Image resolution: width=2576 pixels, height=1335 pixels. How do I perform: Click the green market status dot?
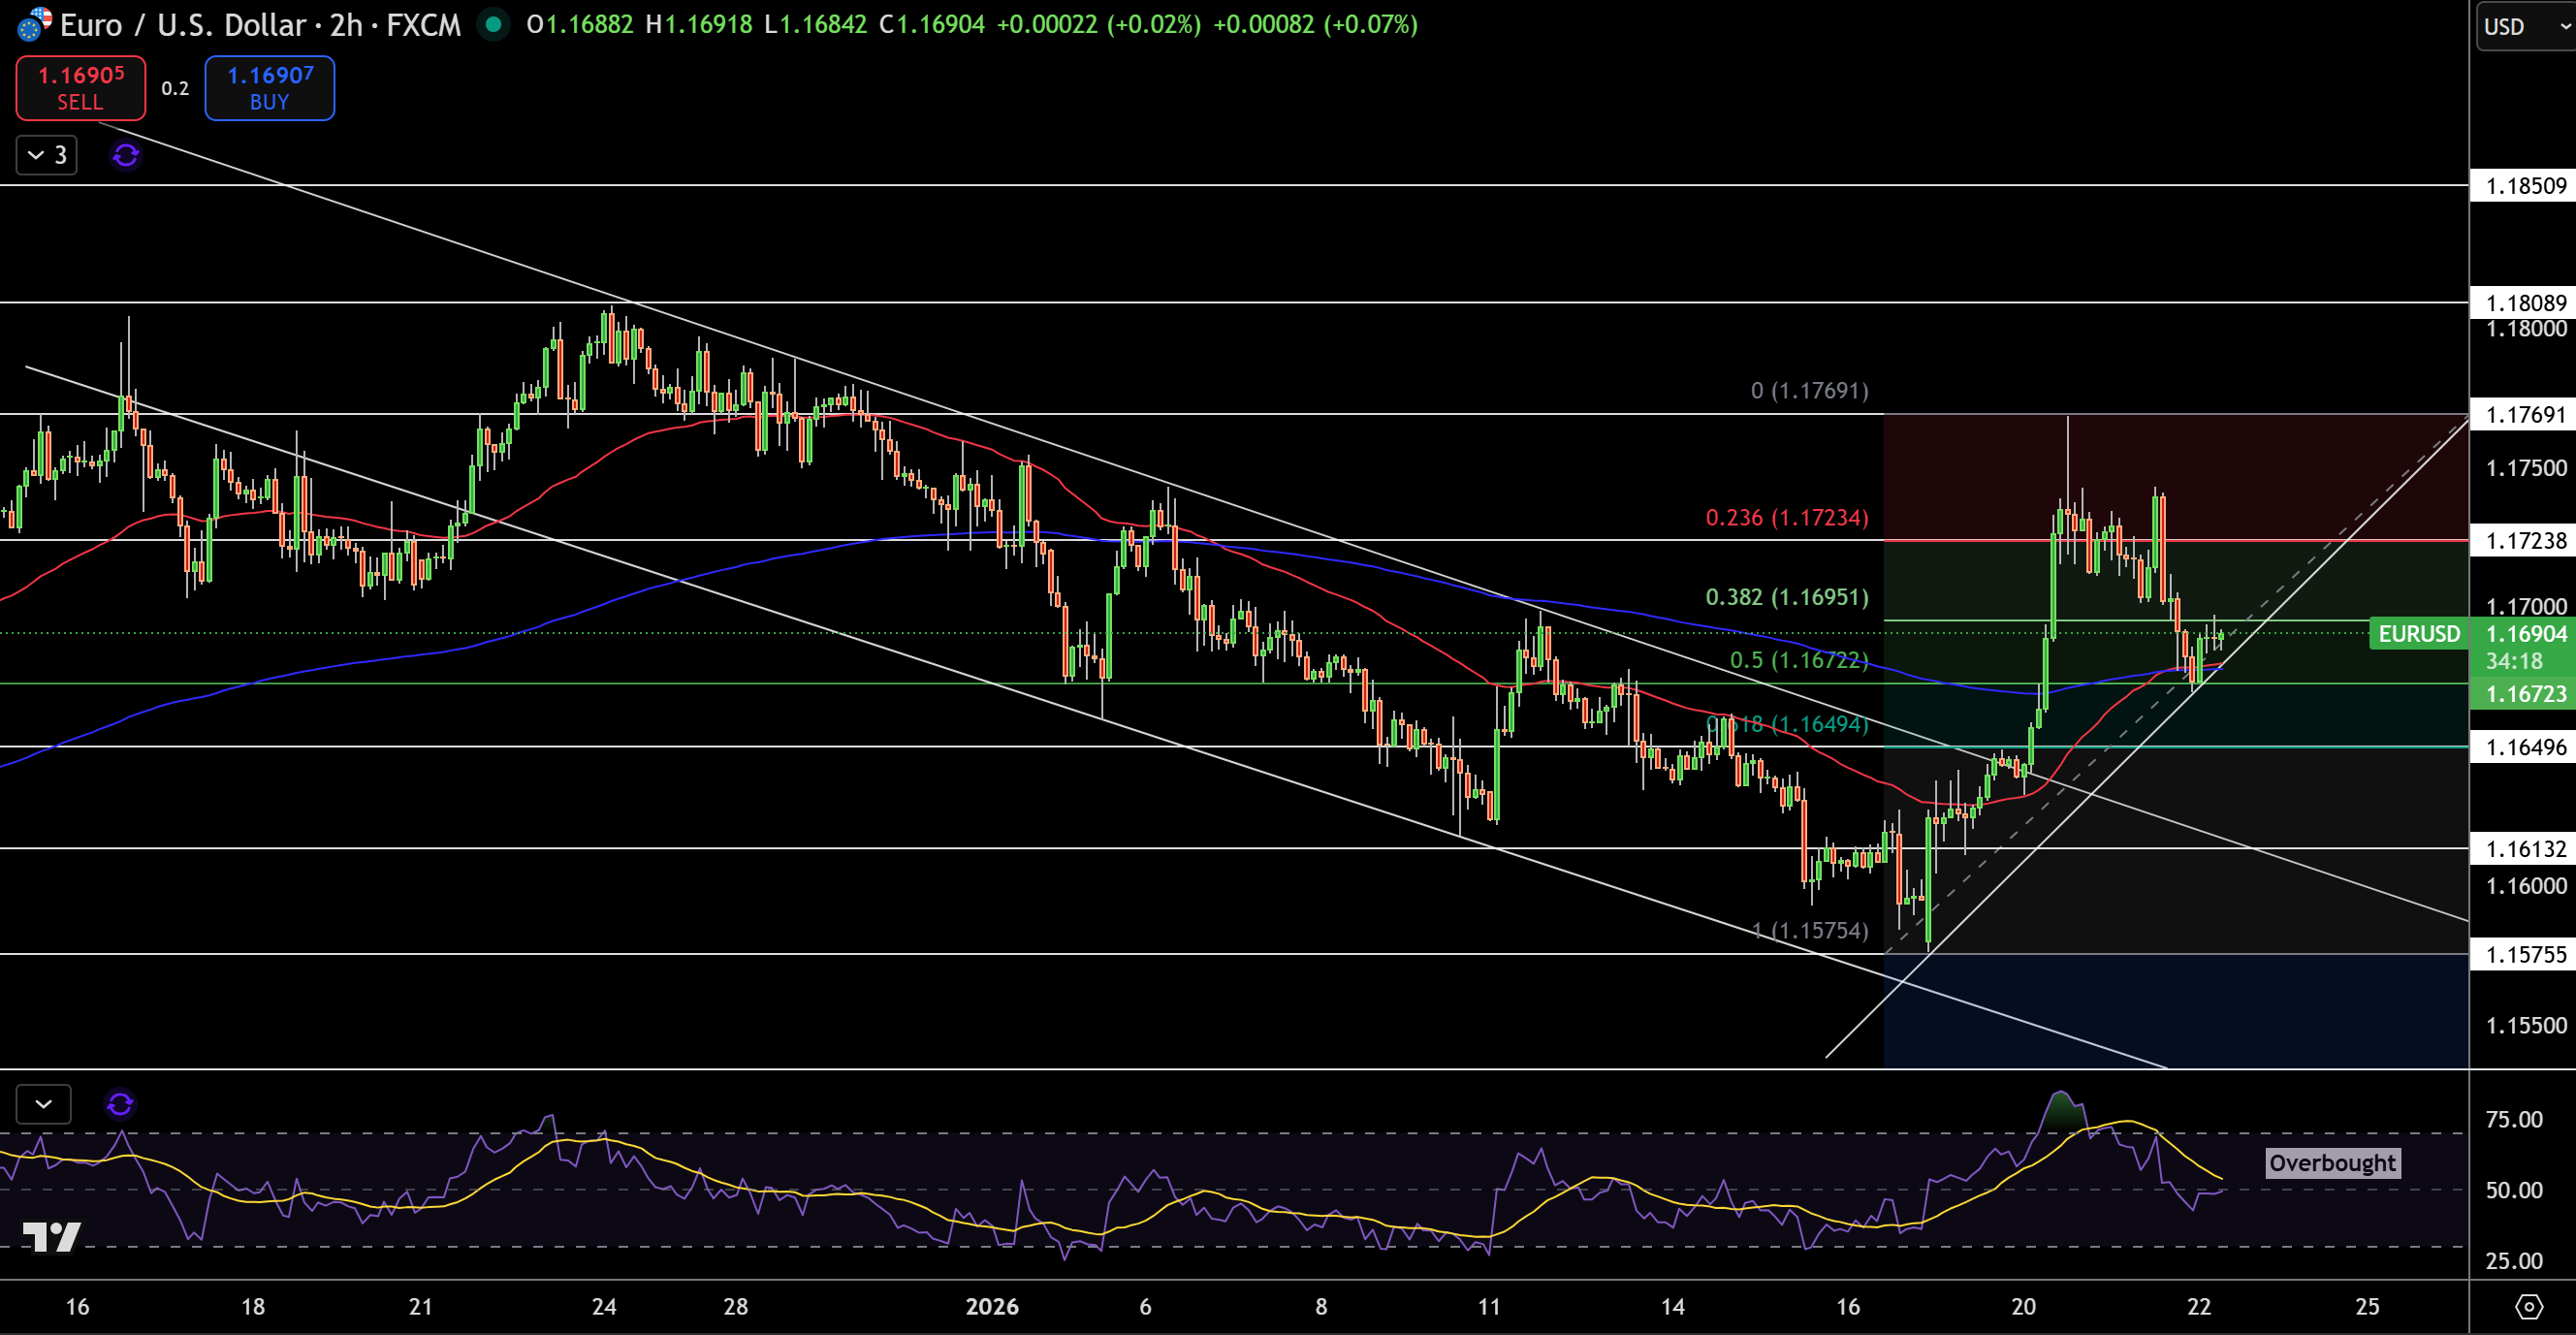pos(493,24)
